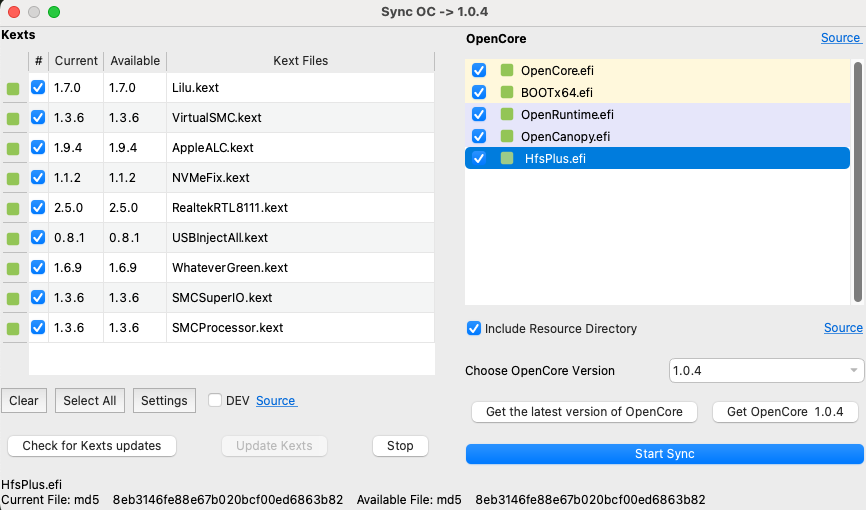This screenshot has height=510, width=866.
Task: Uncheck the VirtualSMC.kext checkbox
Action: pos(38,118)
